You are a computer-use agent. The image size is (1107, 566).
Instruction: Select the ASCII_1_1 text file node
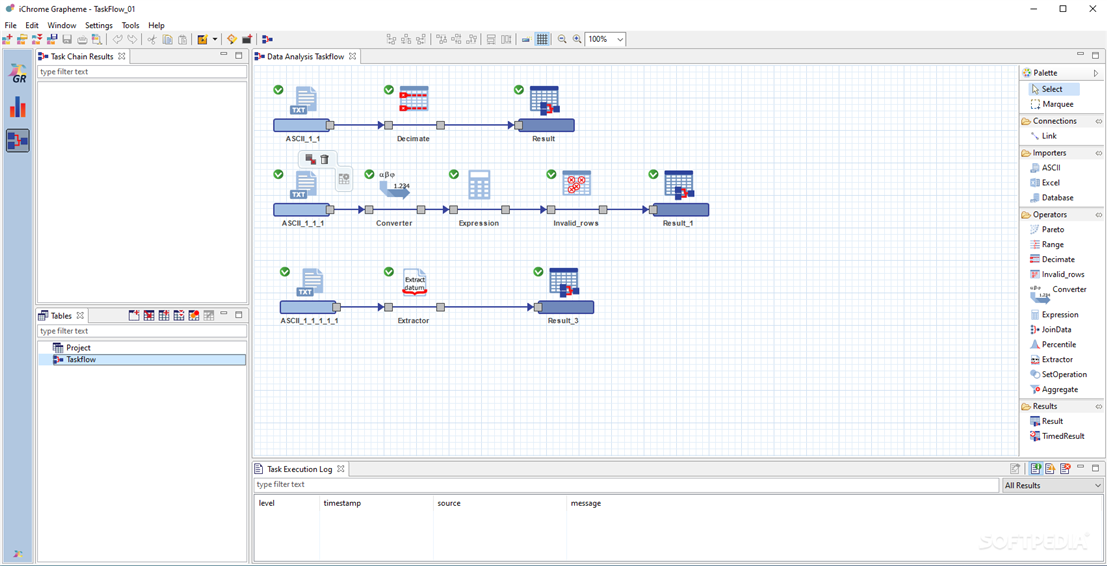[x=305, y=100]
